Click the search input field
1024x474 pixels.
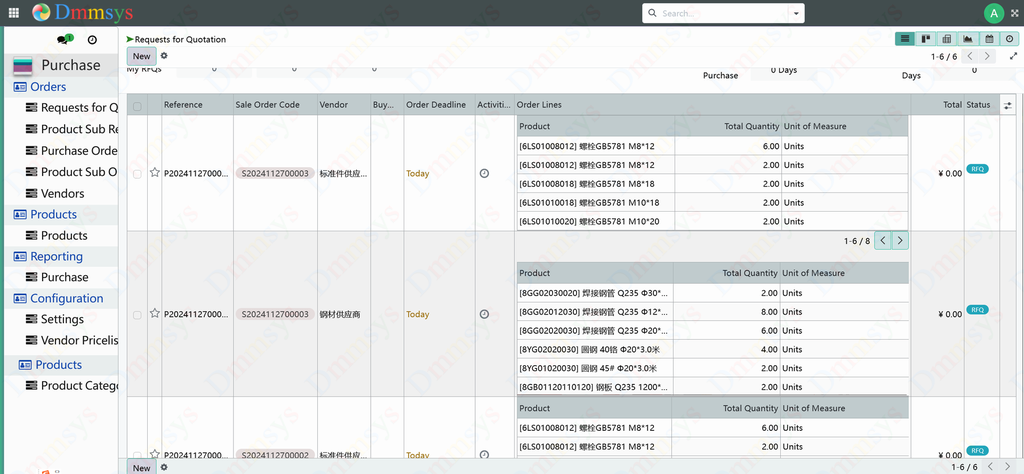(x=724, y=13)
